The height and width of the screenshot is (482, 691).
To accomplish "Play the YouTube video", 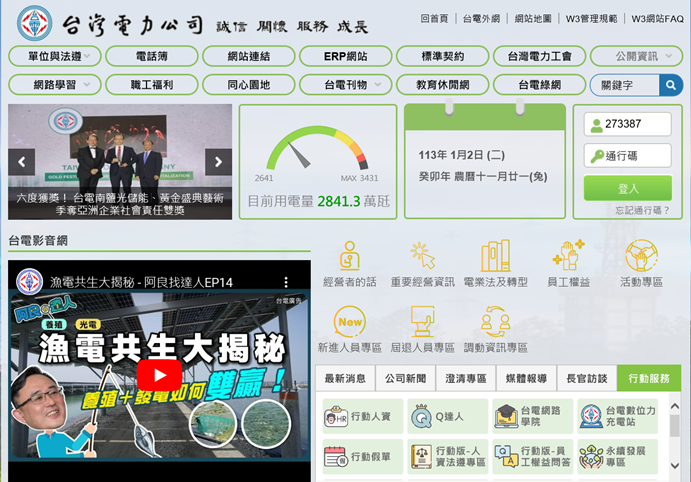I will 159,375.
